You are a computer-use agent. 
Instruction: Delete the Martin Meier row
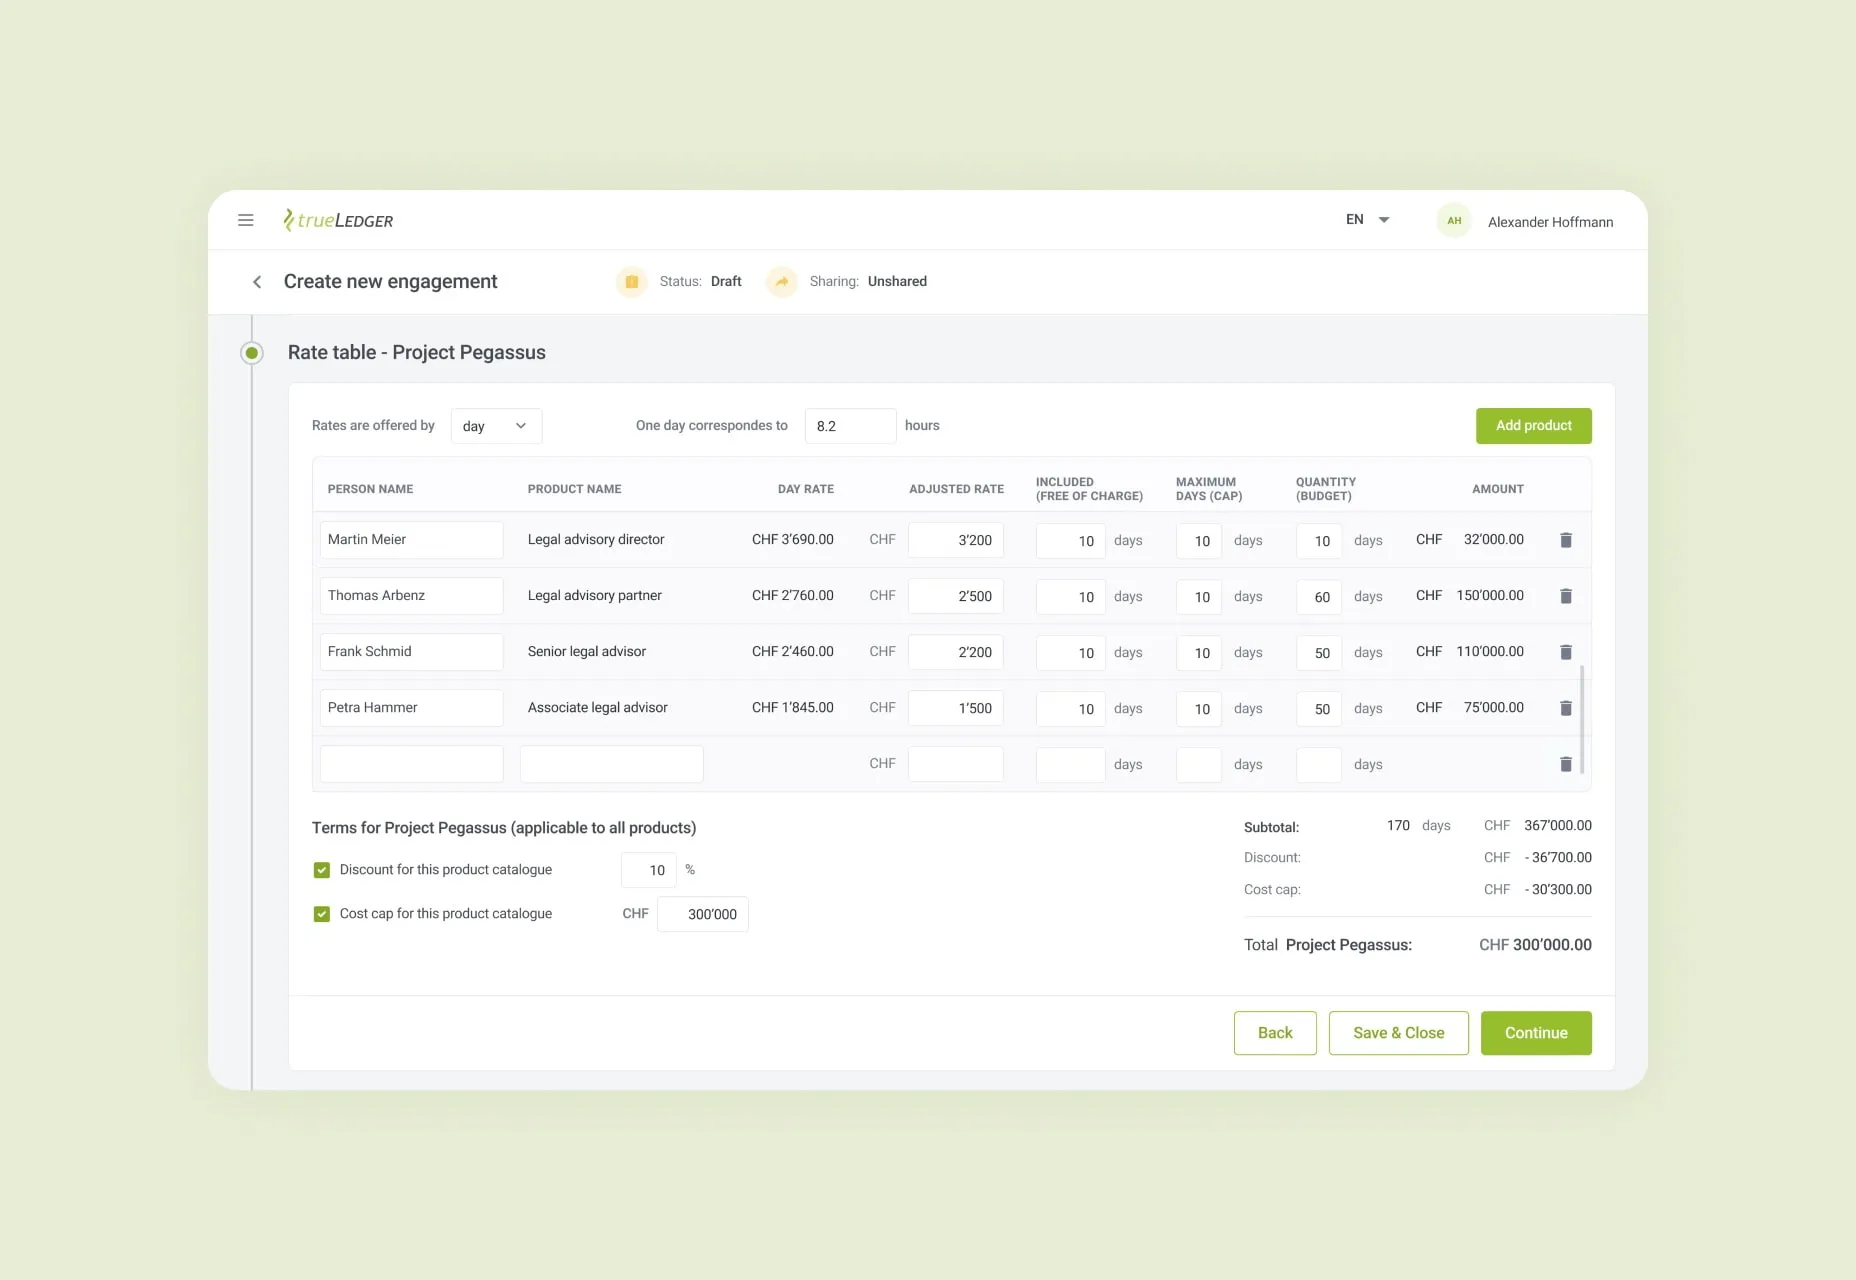pos(1566,540)
